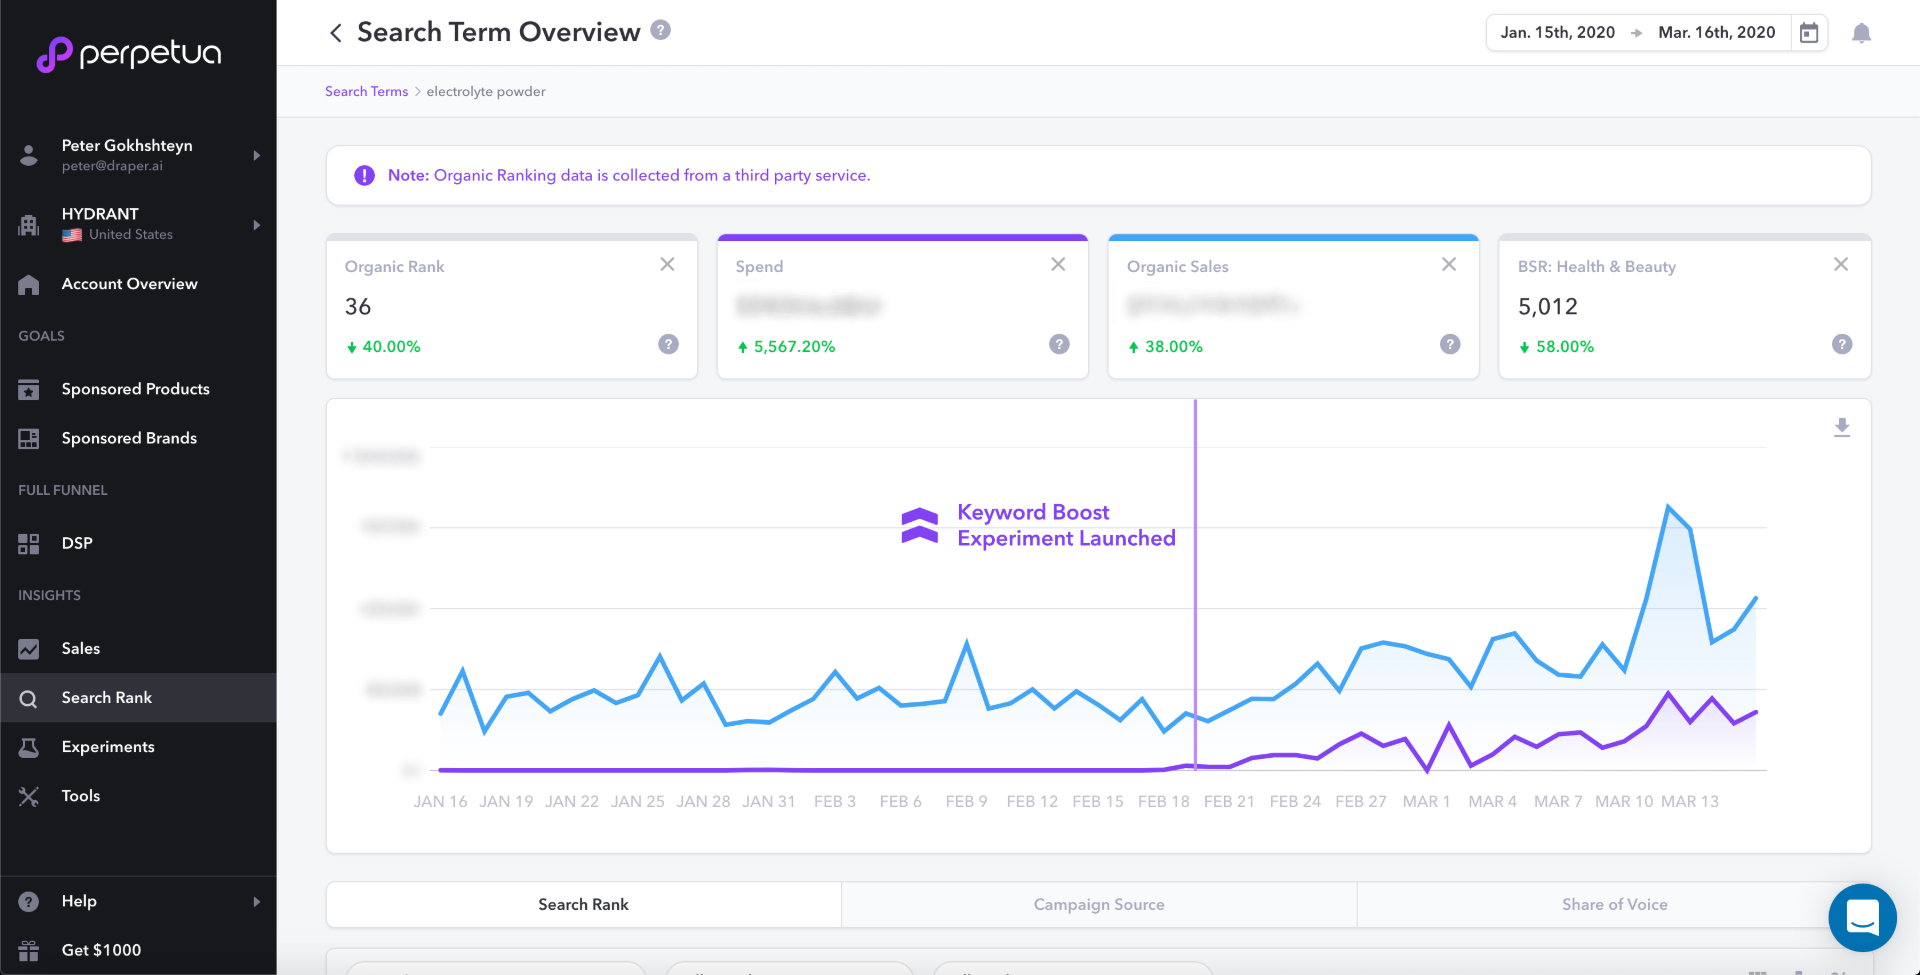The height and width of the screenshot is (975, 1920).
Task: Click the Organic Rank help question mark
Action: tap(668, 344)
